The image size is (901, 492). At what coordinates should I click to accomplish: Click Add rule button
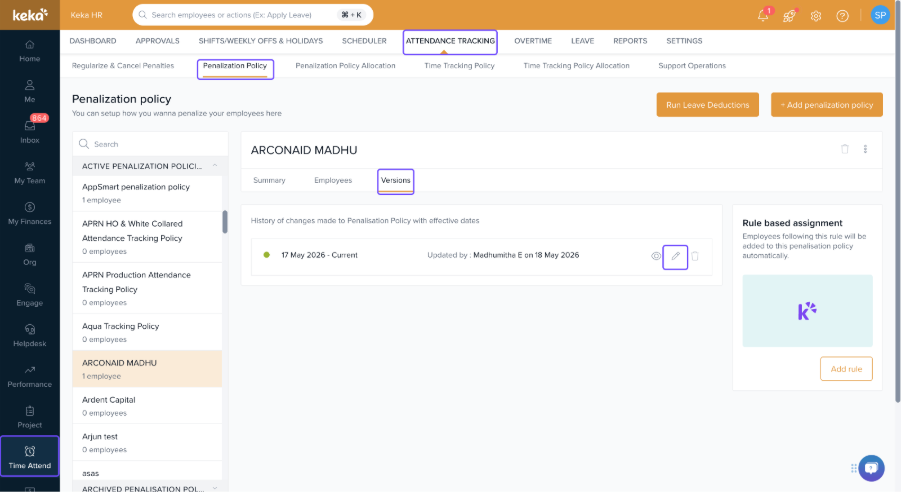pyautogui.click(x=846, y=368)
